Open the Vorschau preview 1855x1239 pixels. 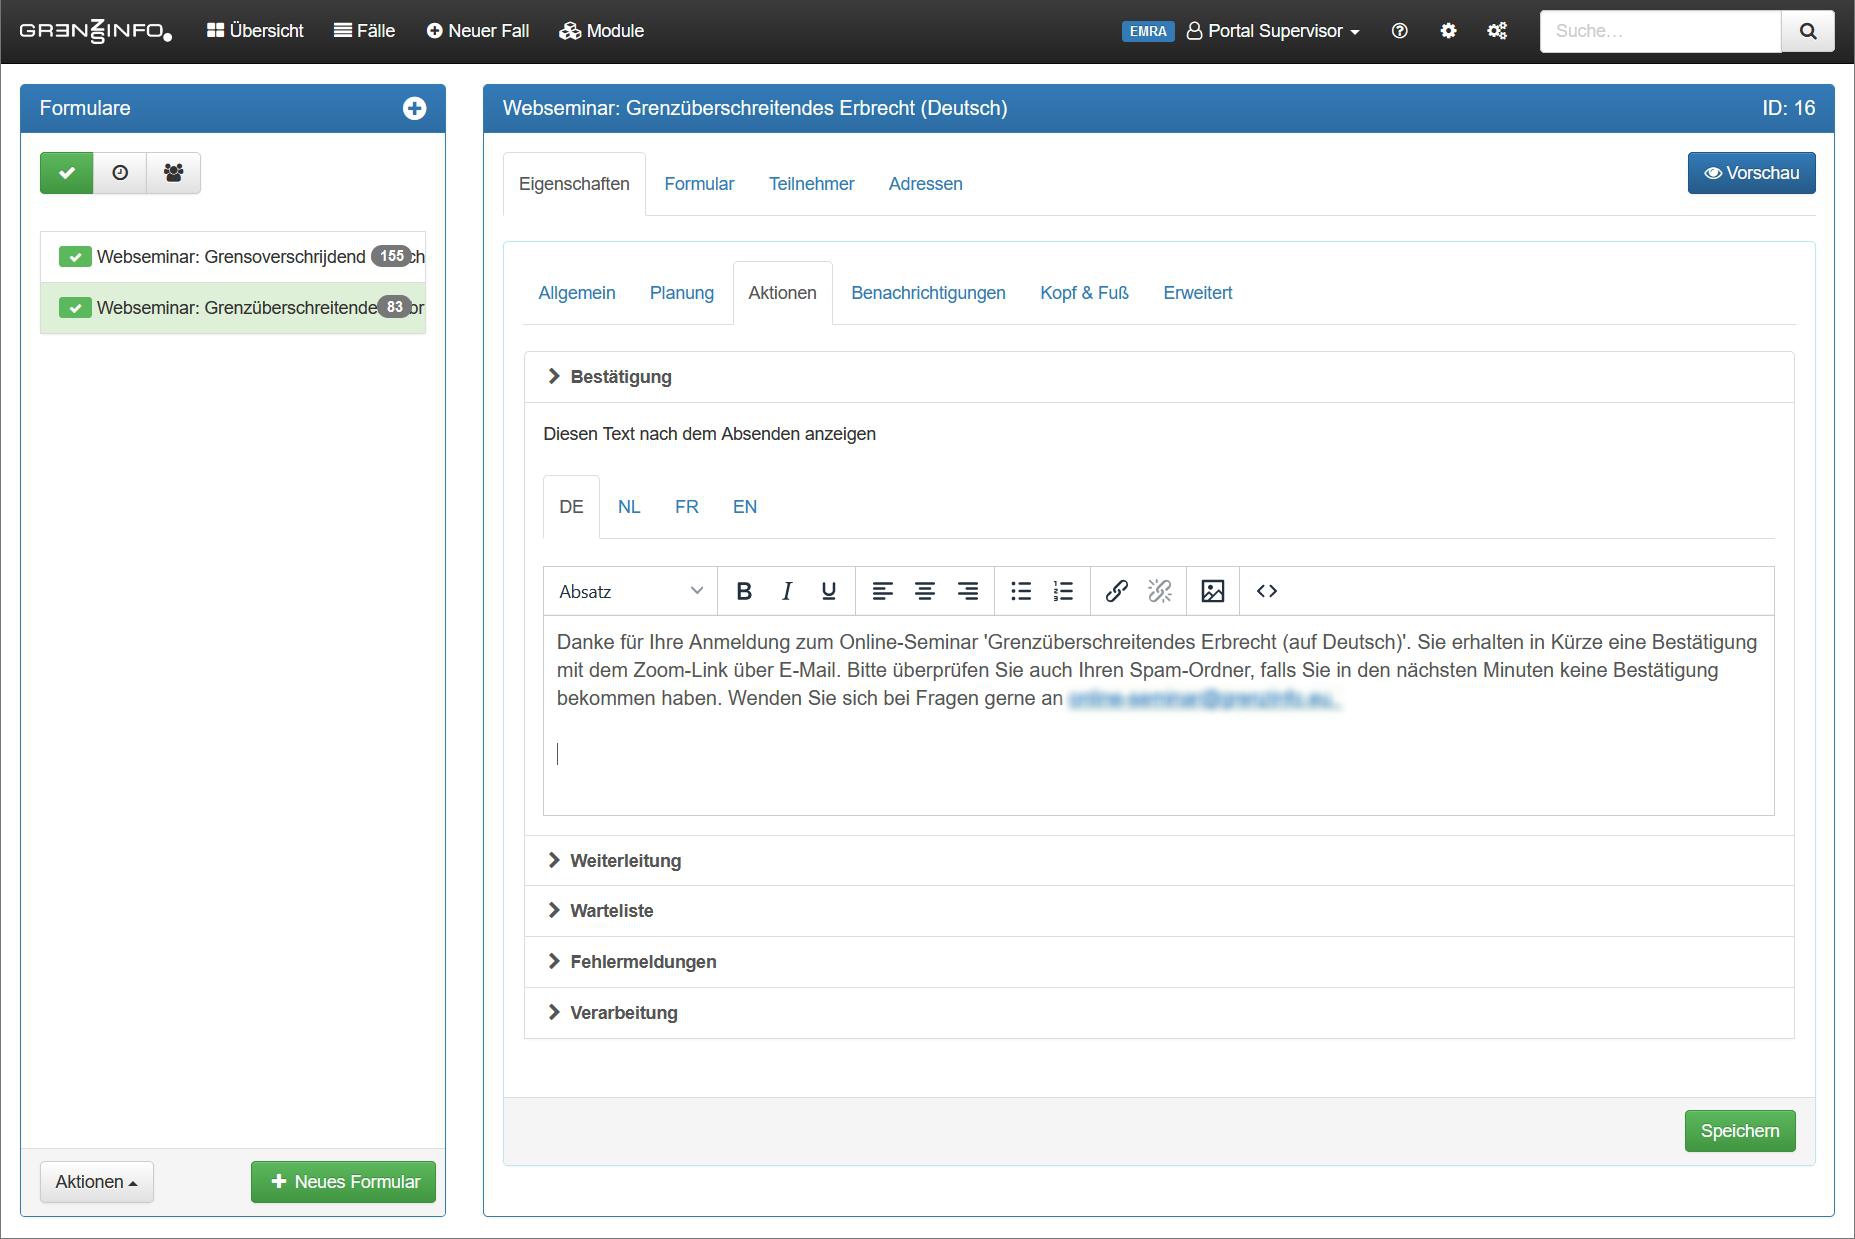coord(1751,173)
